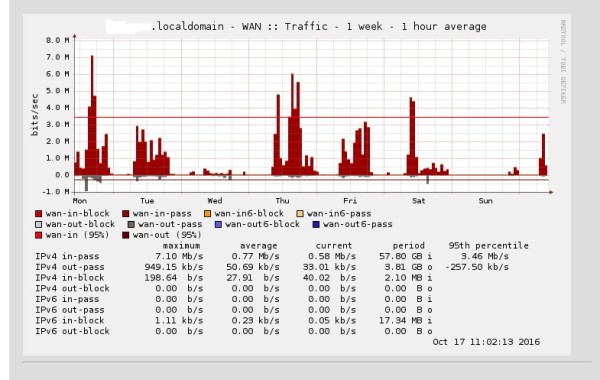Viewport: 600px width, 380px height.
Task: Click the wan-in6-pass legend swatch
Action: tap(300, 214)
